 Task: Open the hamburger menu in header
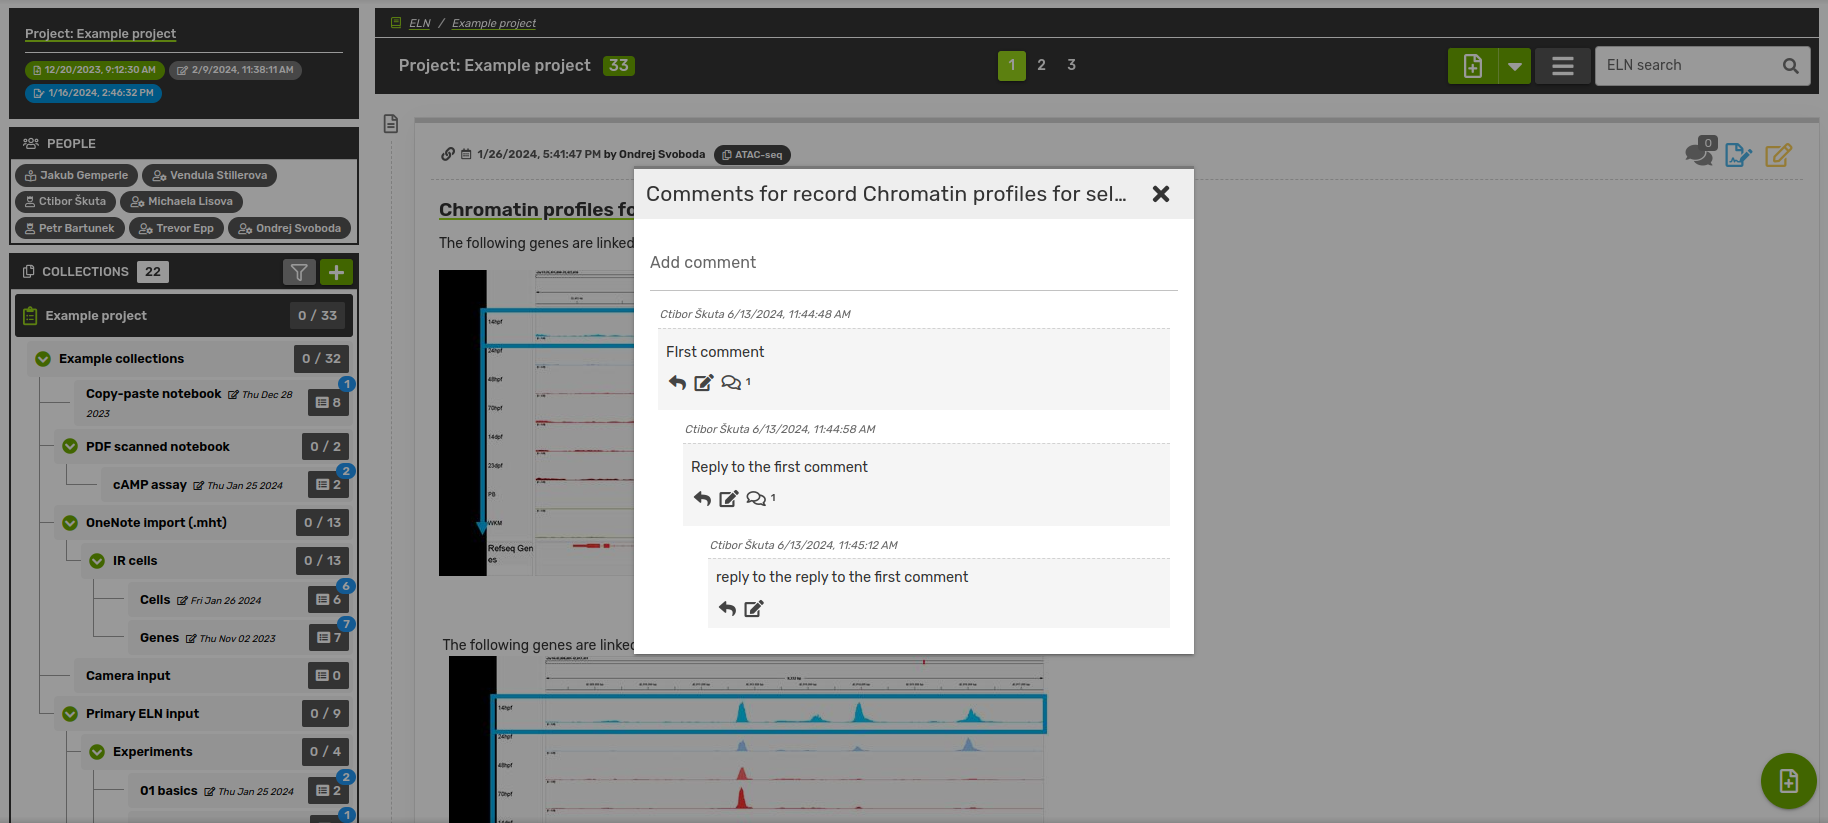tap(1562, 66)
